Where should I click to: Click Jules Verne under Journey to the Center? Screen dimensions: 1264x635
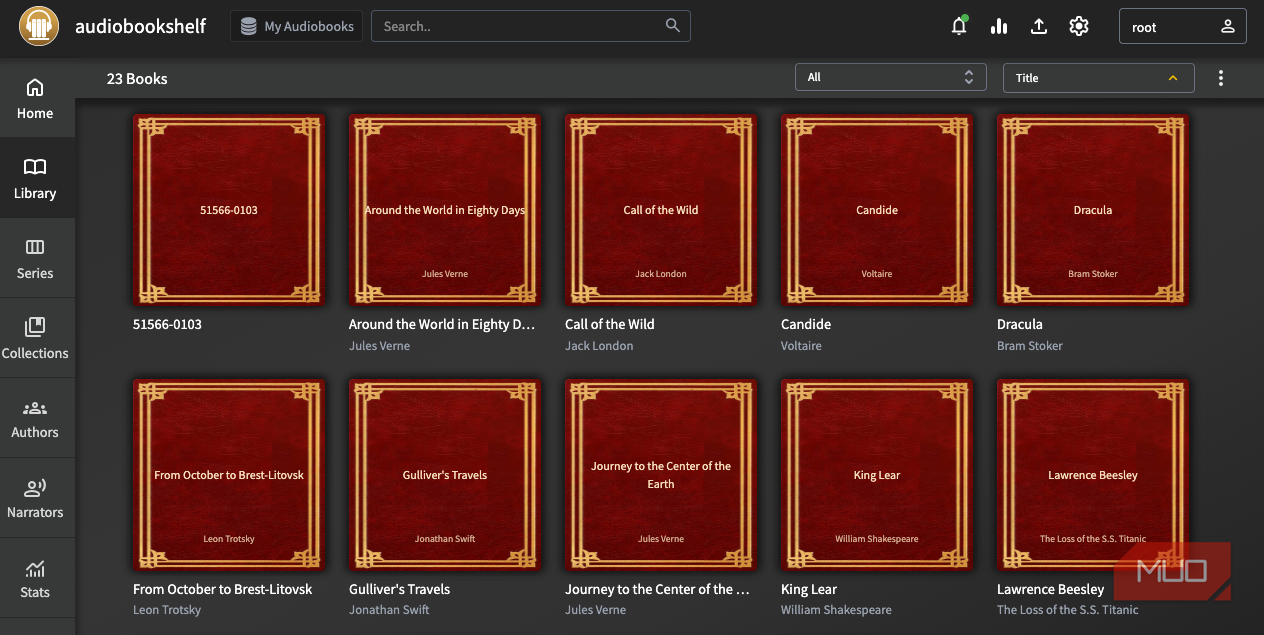click(x=595, y=610)
